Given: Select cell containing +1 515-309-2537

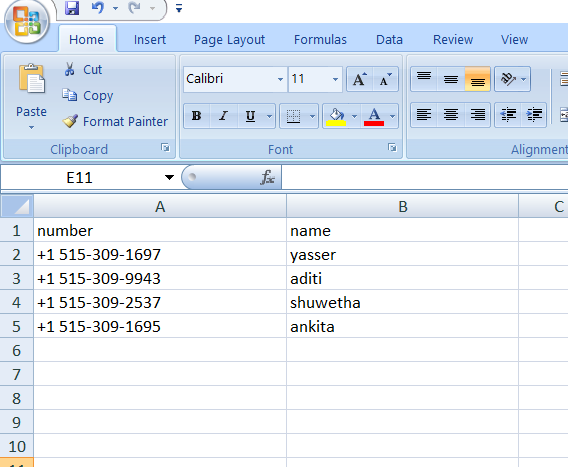Looking at the screenshot, I should [x=160, y=302].
